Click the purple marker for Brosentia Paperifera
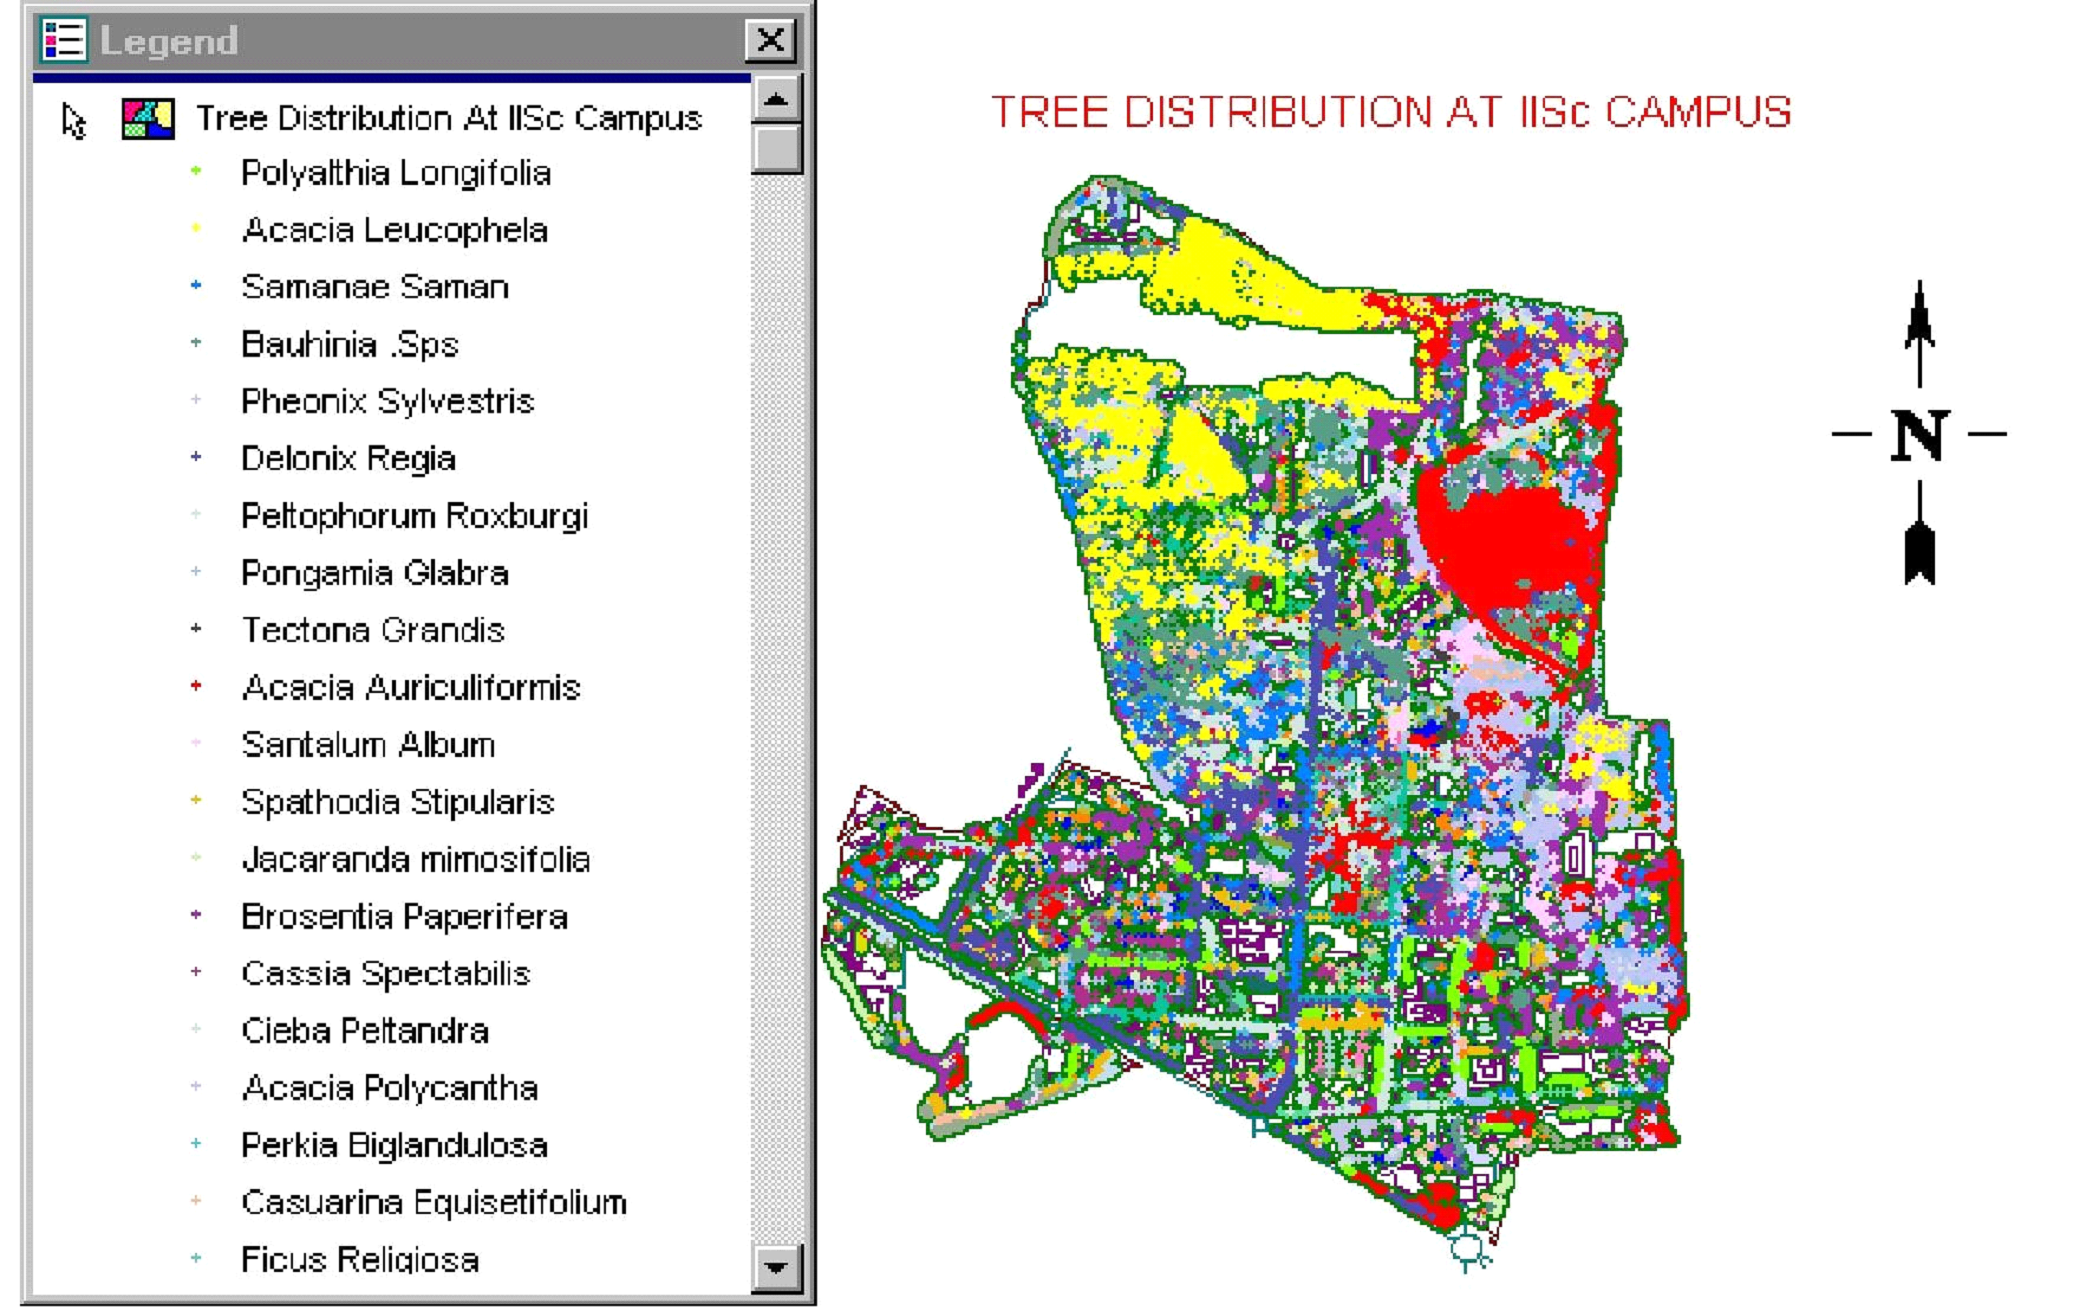2086x1310 pixels. click(196, 915)
